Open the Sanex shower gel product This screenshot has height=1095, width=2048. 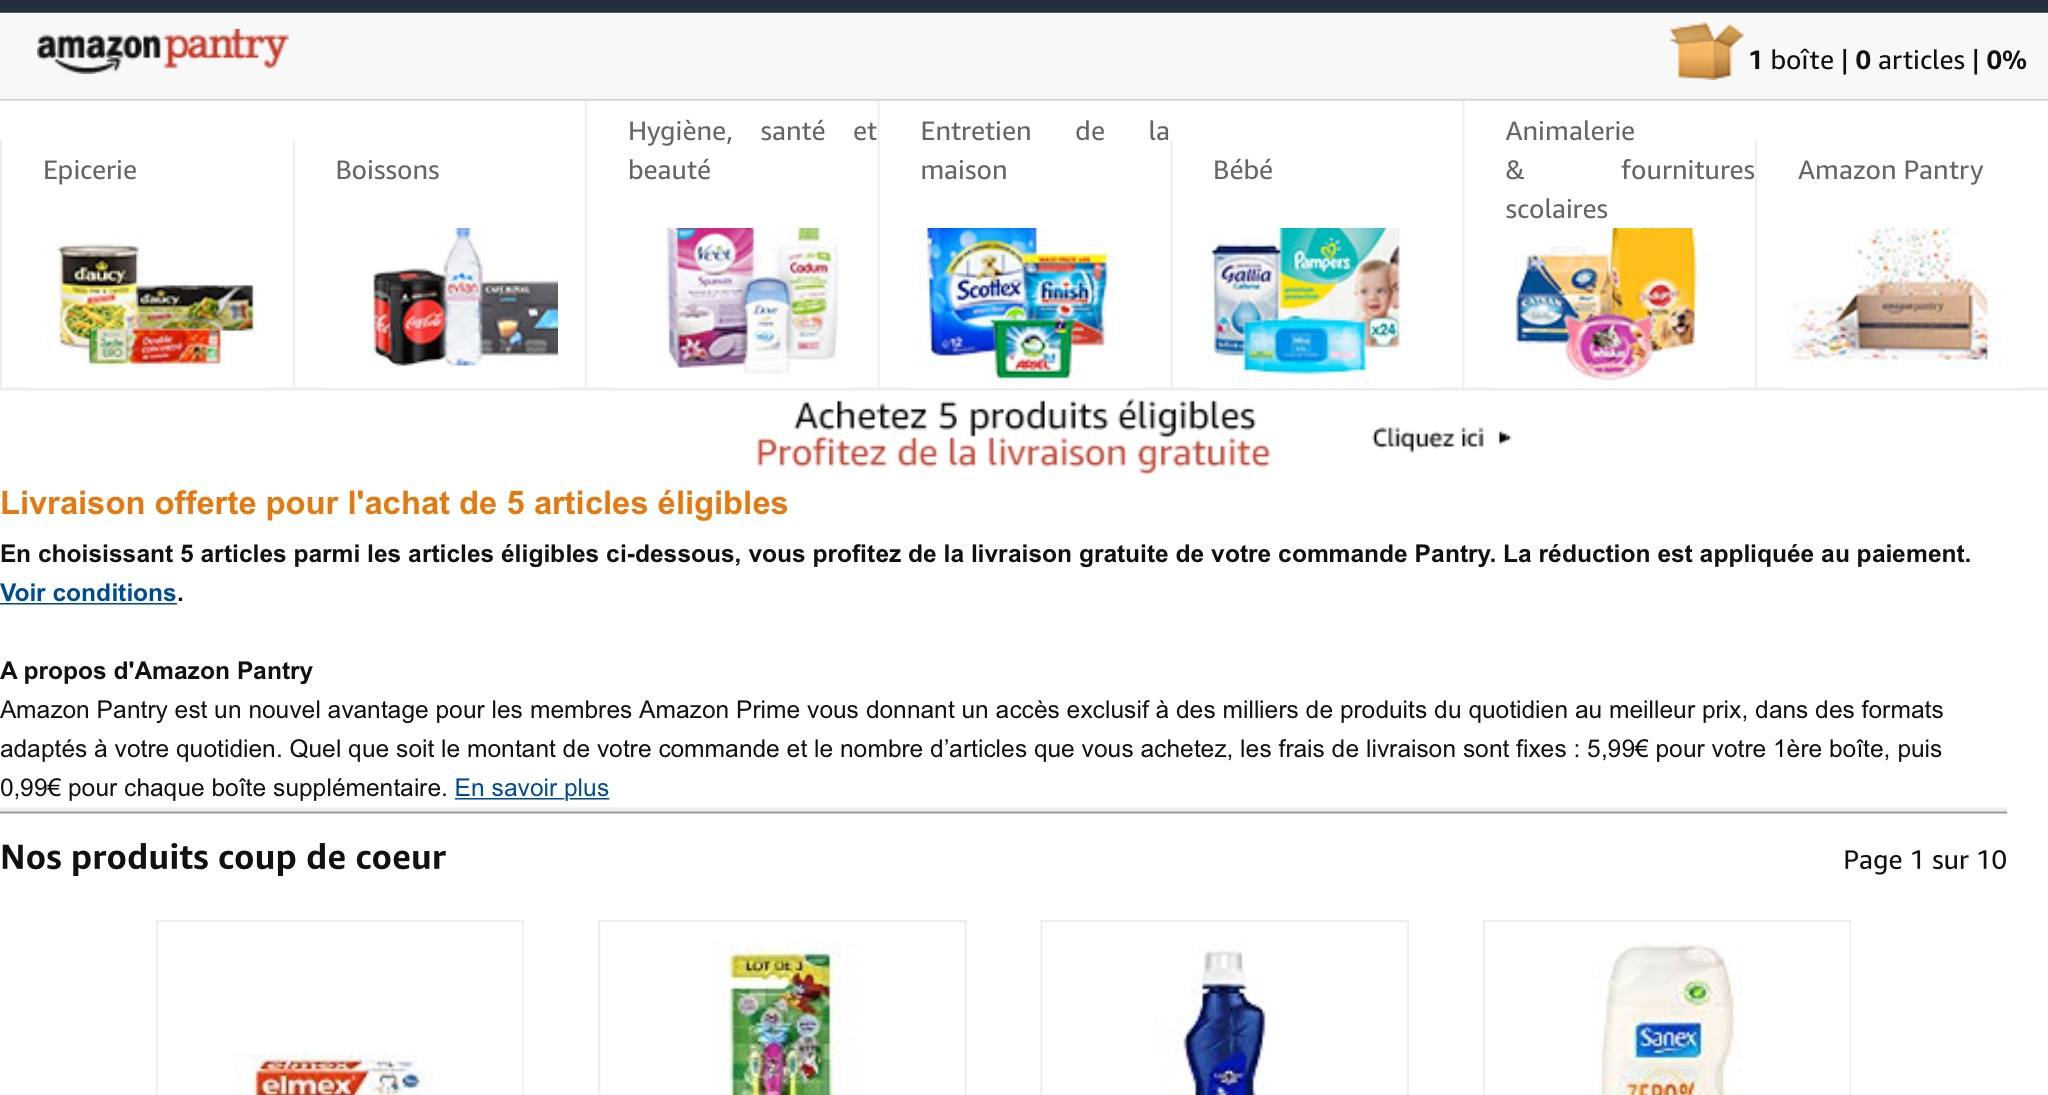tap(1667, 1008)
